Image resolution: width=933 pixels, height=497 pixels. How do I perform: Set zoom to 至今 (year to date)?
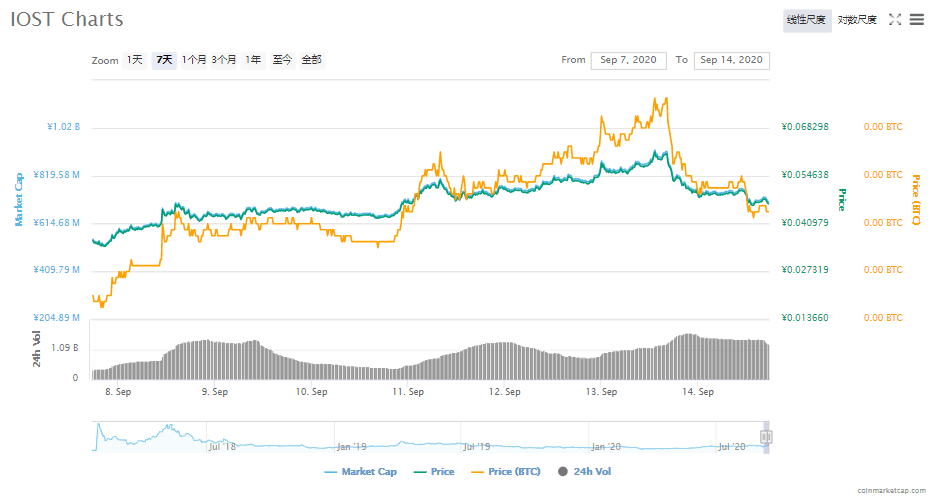[283, 60]
